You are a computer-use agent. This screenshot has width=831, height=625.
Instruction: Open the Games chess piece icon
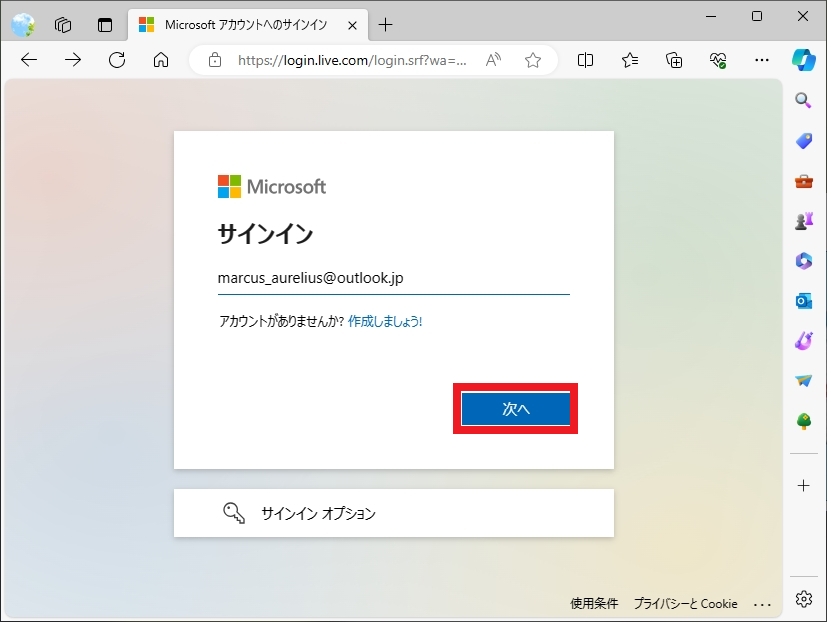(803, 221)
